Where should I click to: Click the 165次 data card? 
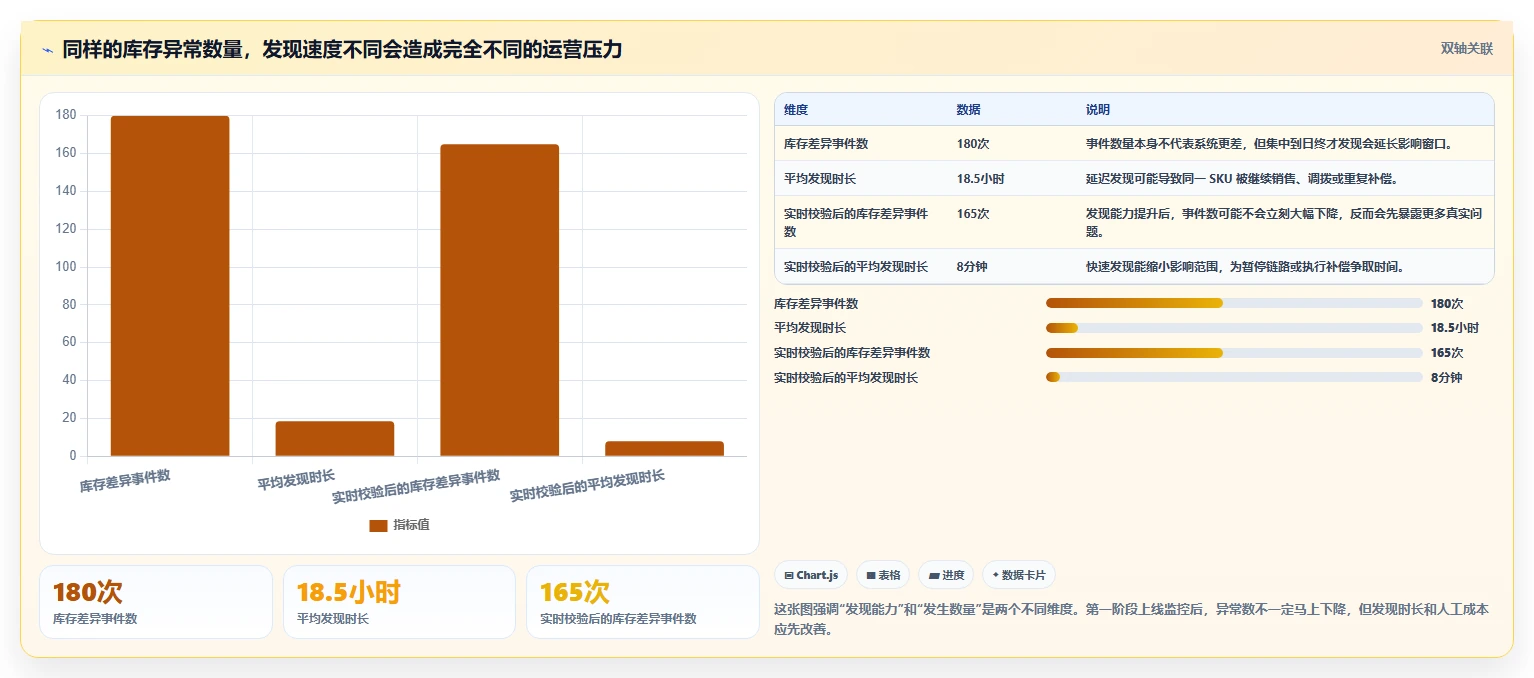click(643, 602)
